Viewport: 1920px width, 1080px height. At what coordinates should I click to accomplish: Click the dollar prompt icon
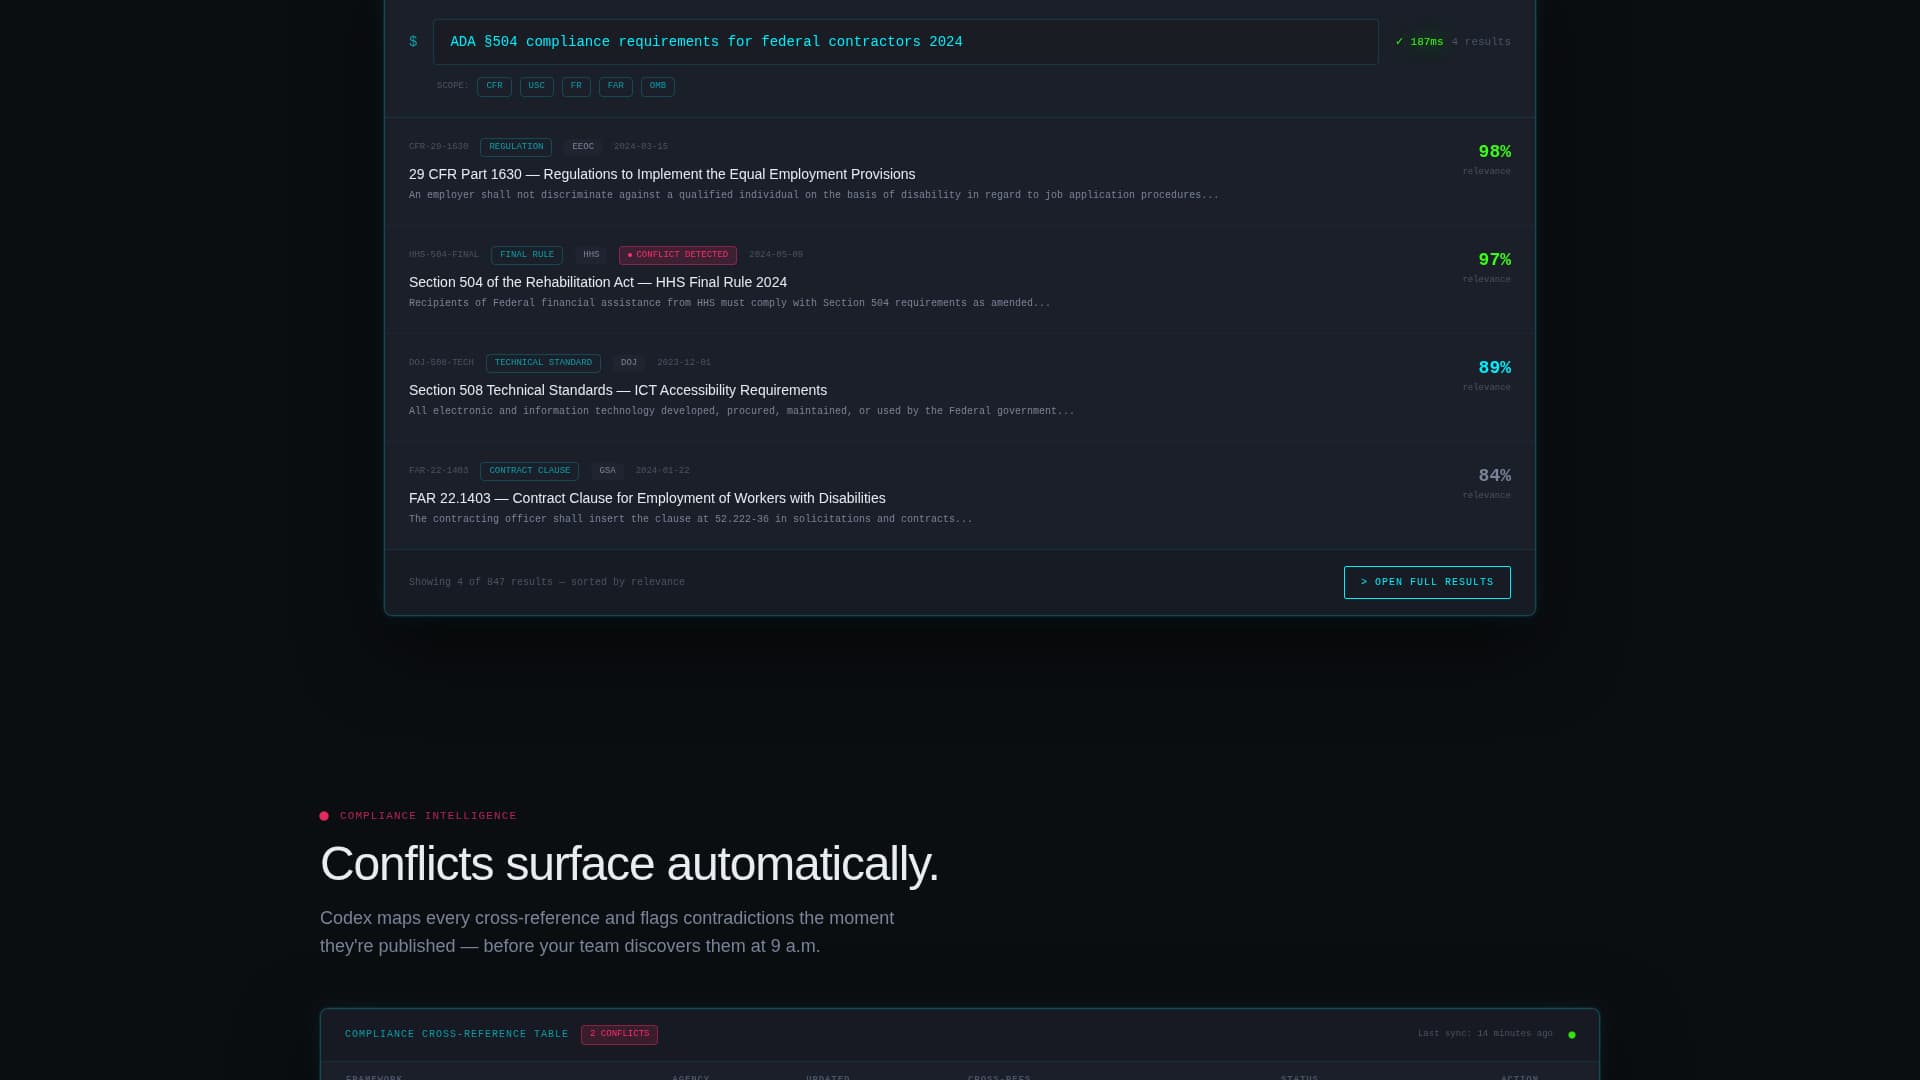[413, 42]
